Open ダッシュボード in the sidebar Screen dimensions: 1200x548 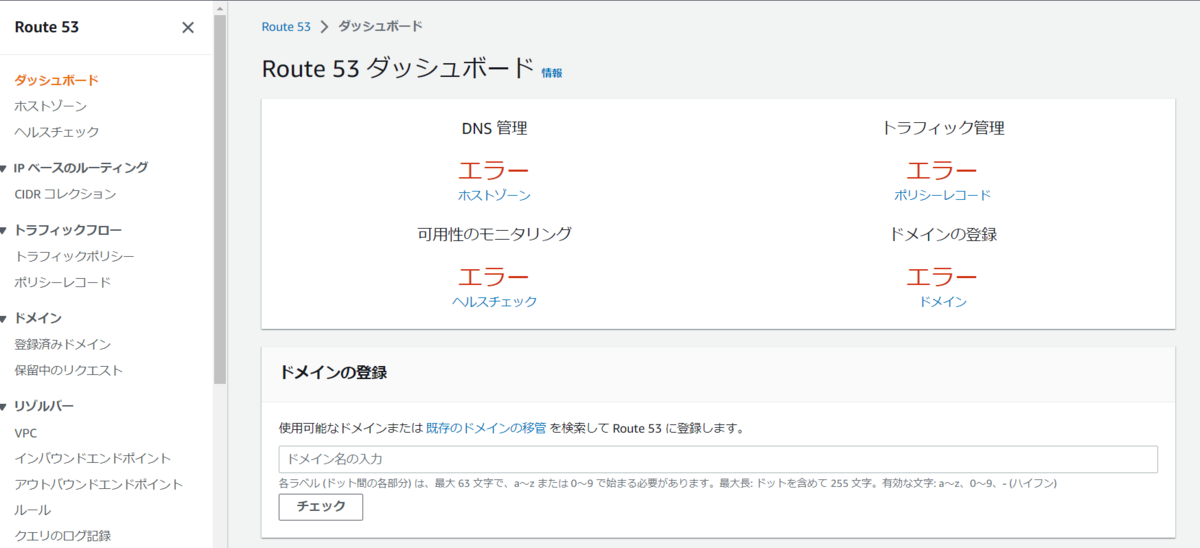(56, 80)
